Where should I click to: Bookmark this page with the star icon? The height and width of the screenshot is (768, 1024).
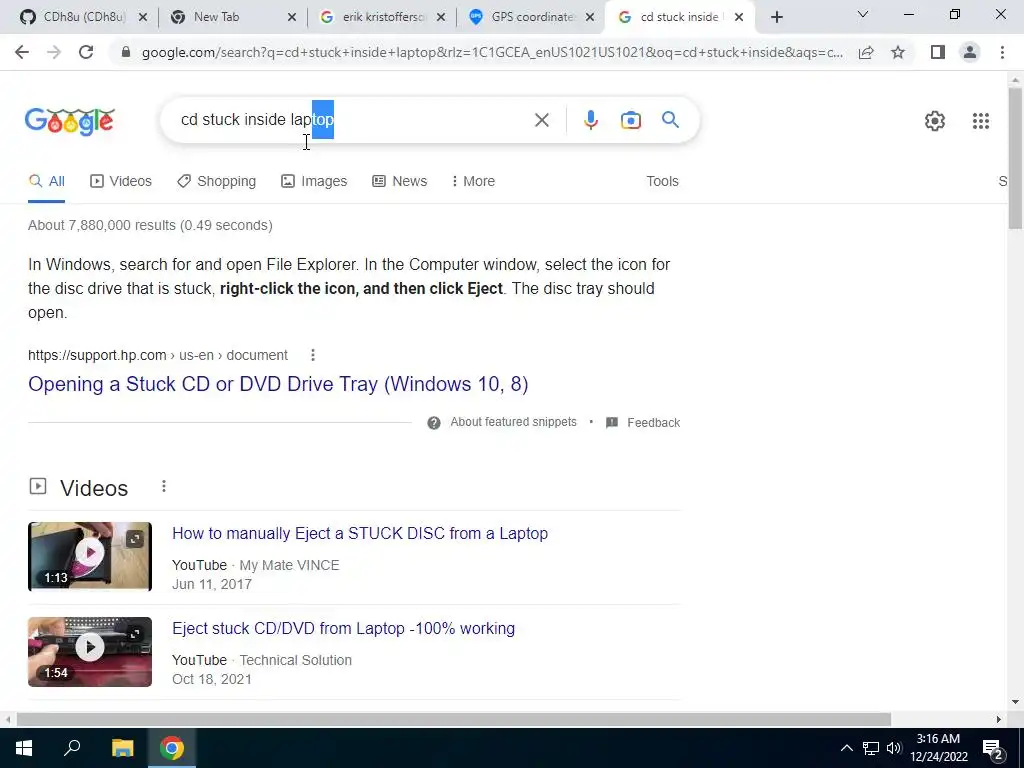[x=898, y=52]
